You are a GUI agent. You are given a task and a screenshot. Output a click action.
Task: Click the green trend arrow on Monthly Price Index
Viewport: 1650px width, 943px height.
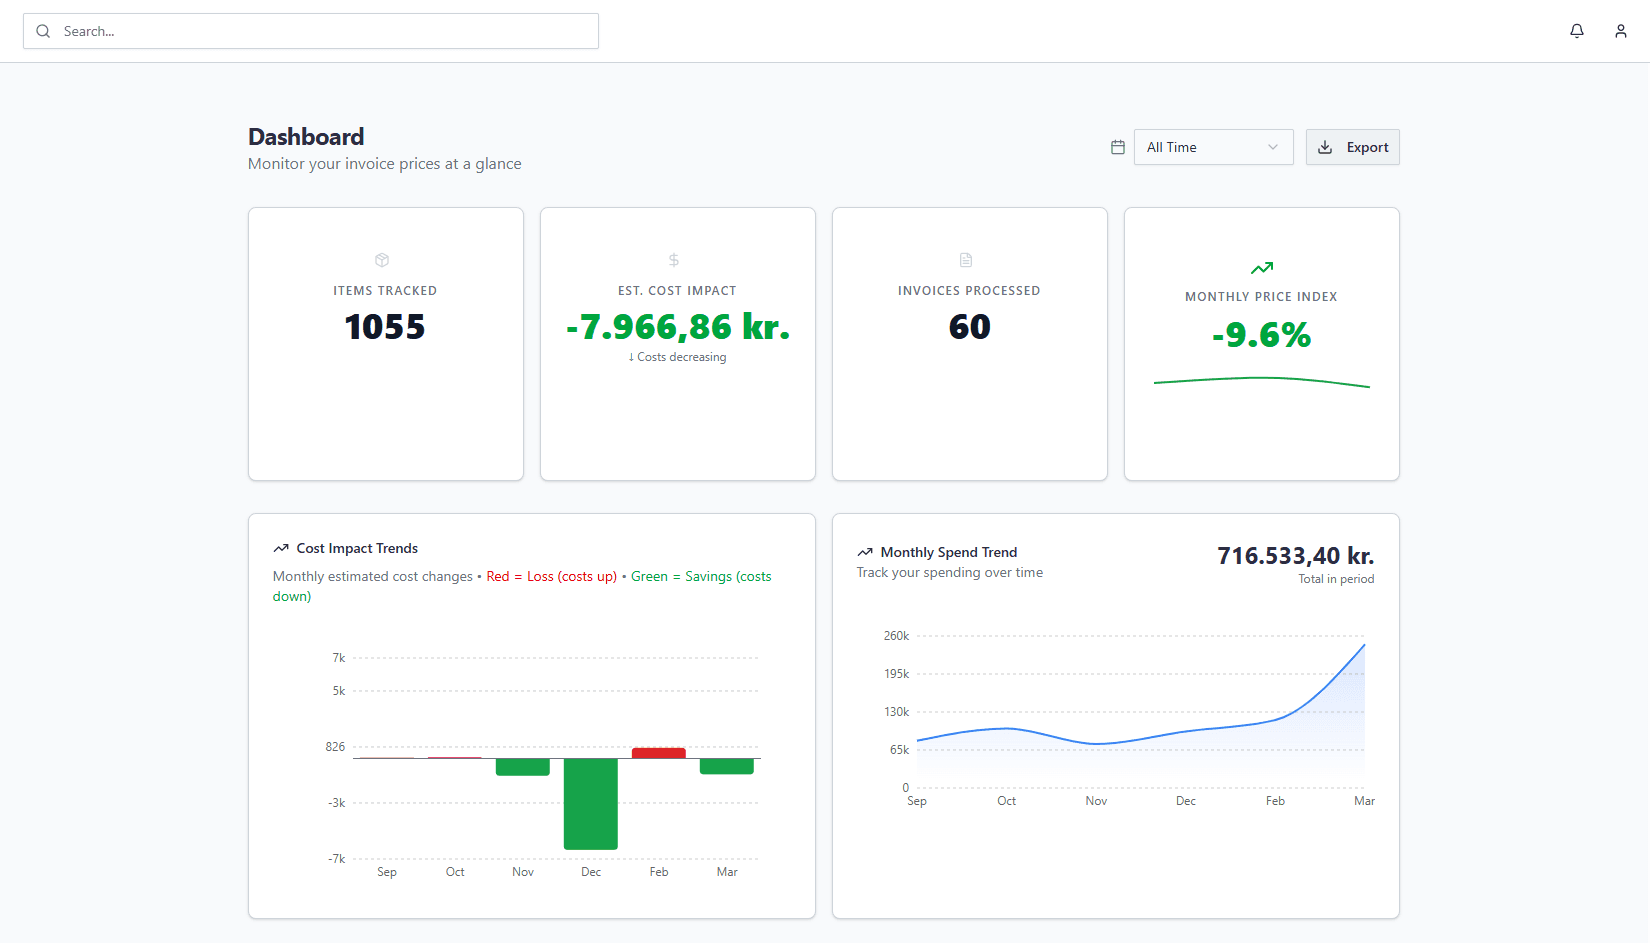point(1261,267)
